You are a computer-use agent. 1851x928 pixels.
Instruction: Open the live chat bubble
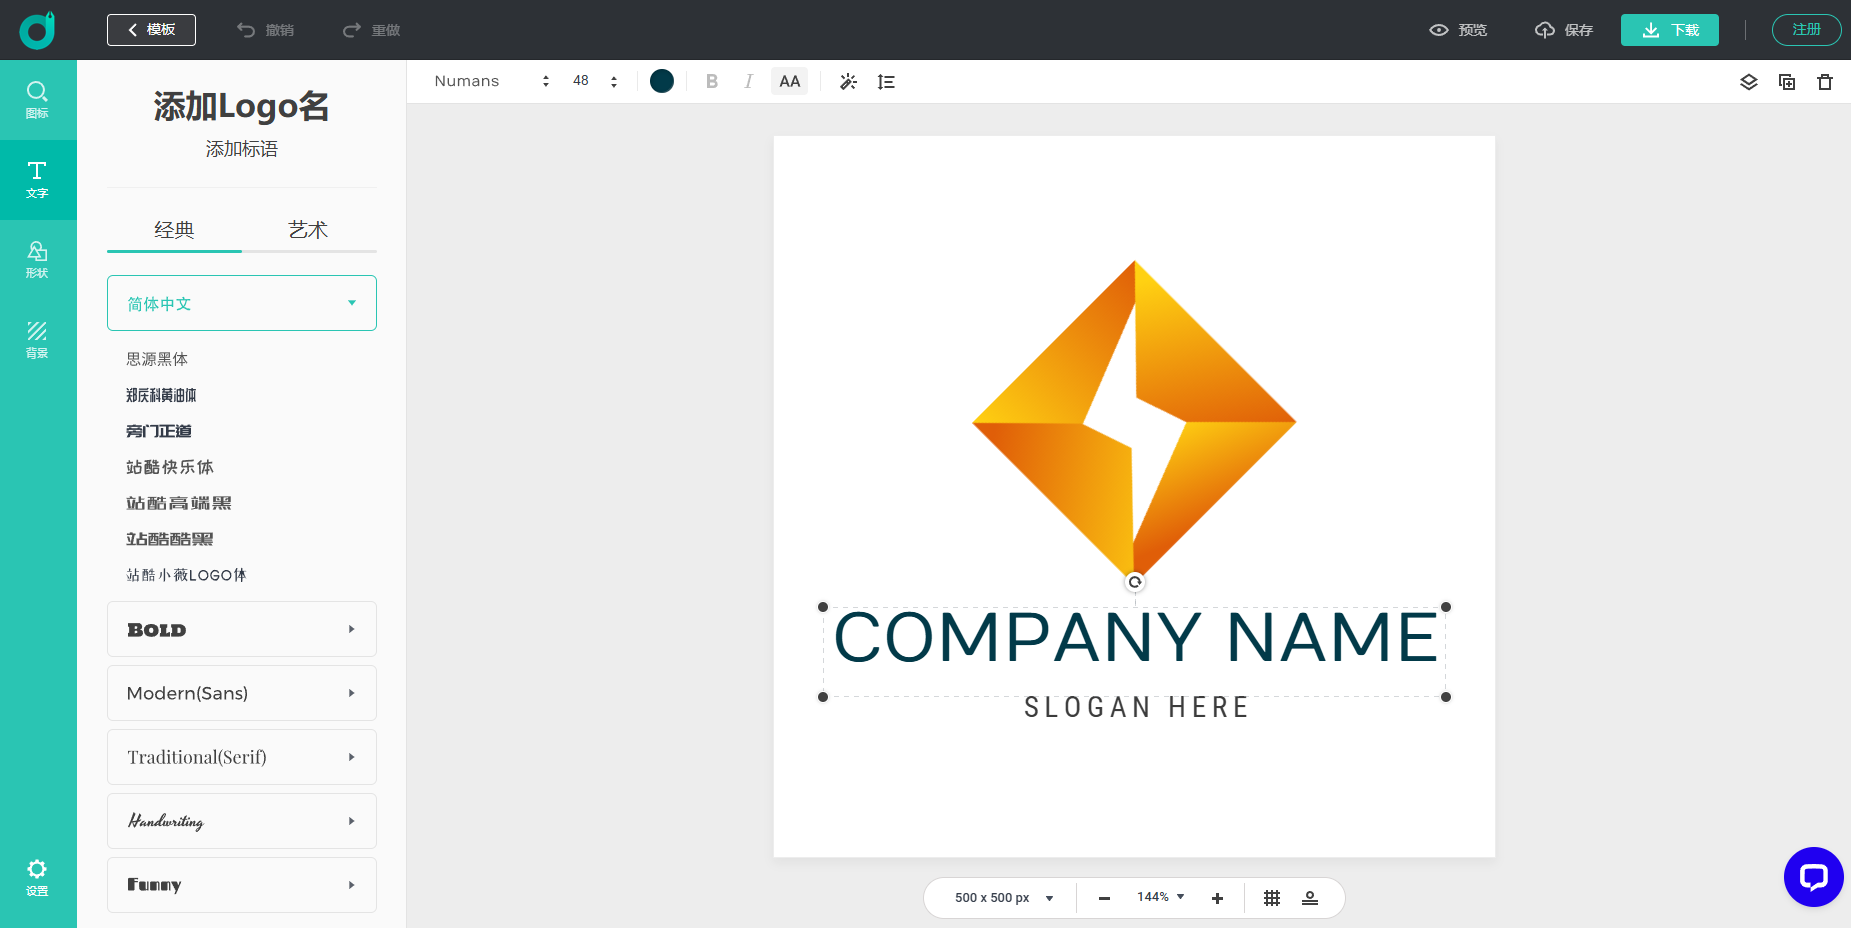pos(1813,877)
